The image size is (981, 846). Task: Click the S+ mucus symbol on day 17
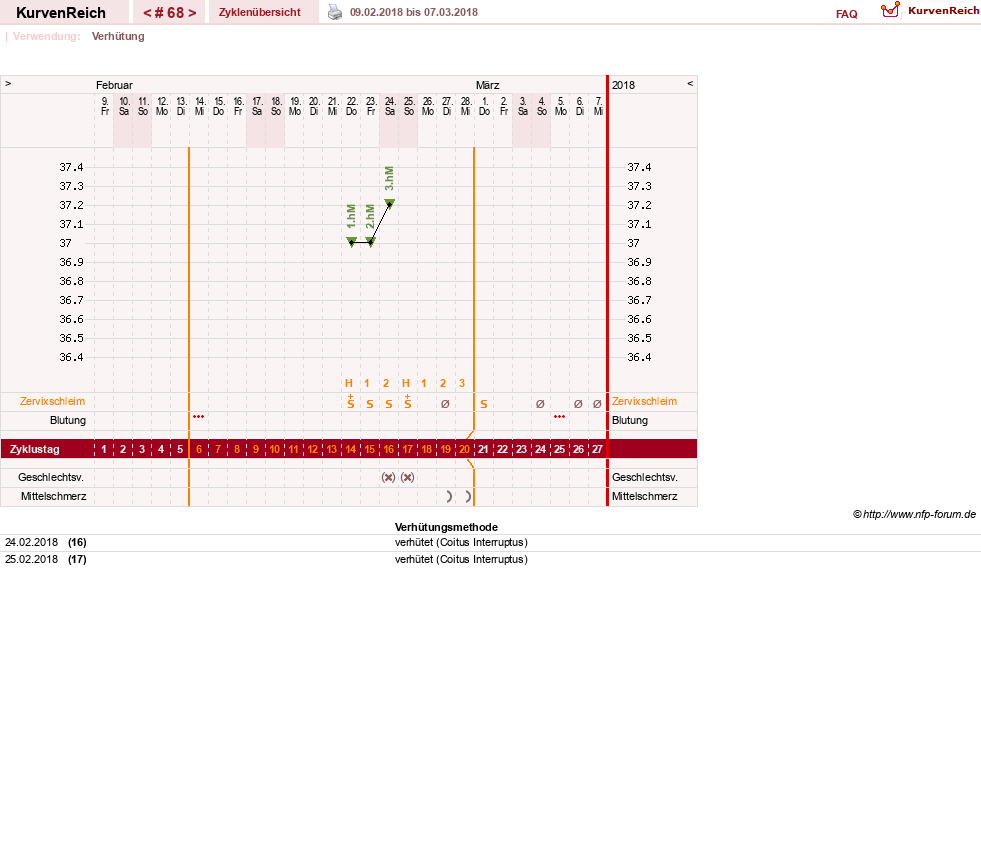[x=408, y=402]
